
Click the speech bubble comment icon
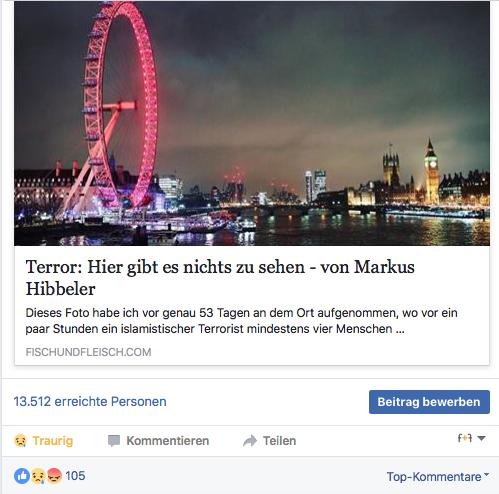[x=114, y=441]
